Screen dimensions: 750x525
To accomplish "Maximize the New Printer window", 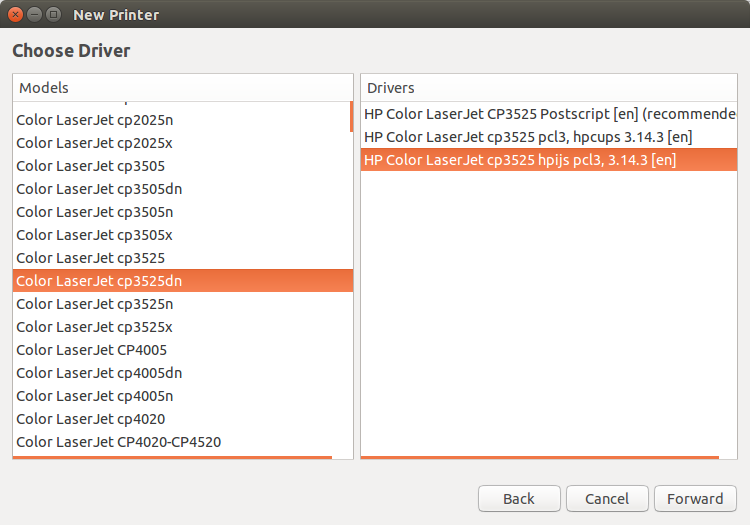I will tap(54, 15).
